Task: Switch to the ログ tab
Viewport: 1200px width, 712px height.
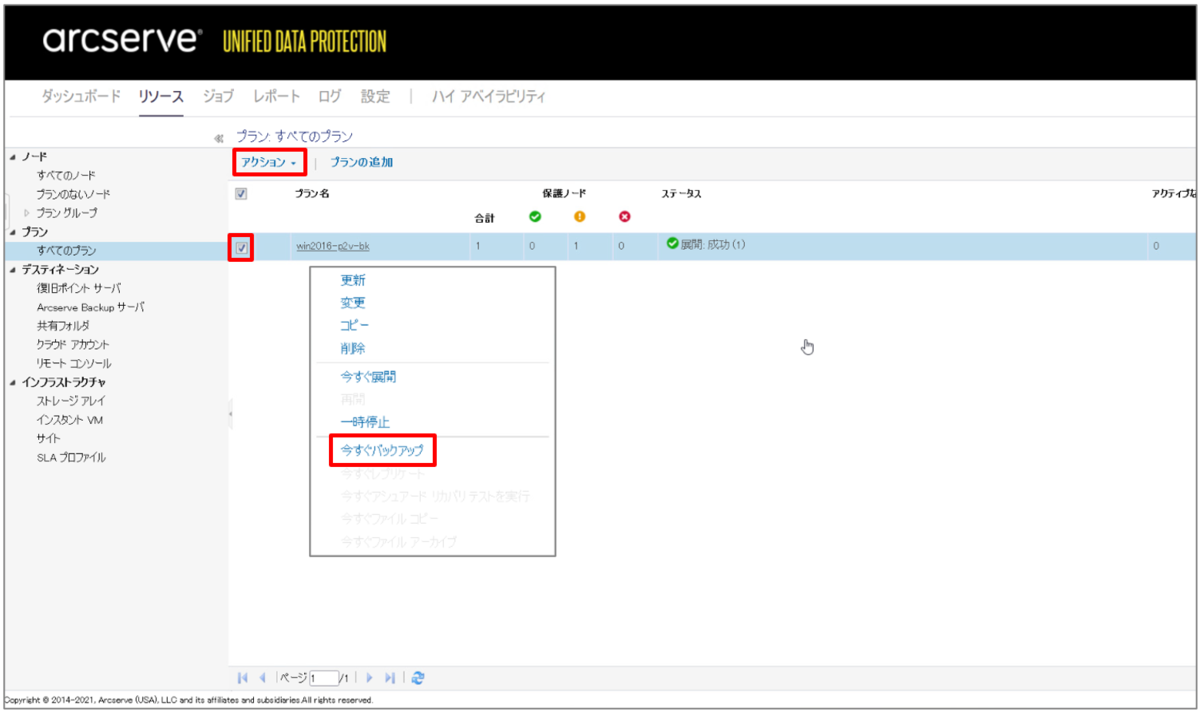Action: (330, 97)
